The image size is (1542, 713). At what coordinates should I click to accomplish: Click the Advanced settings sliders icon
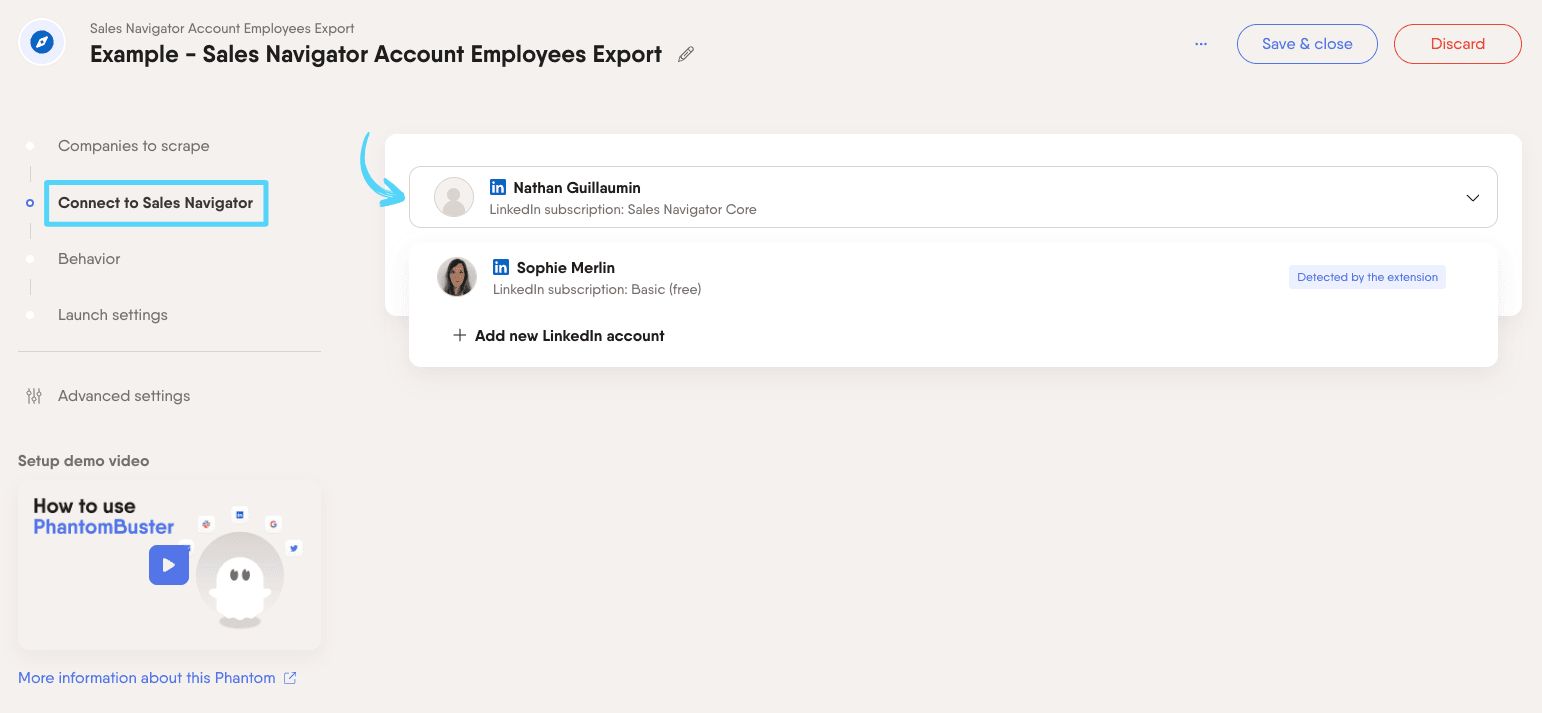34,396
